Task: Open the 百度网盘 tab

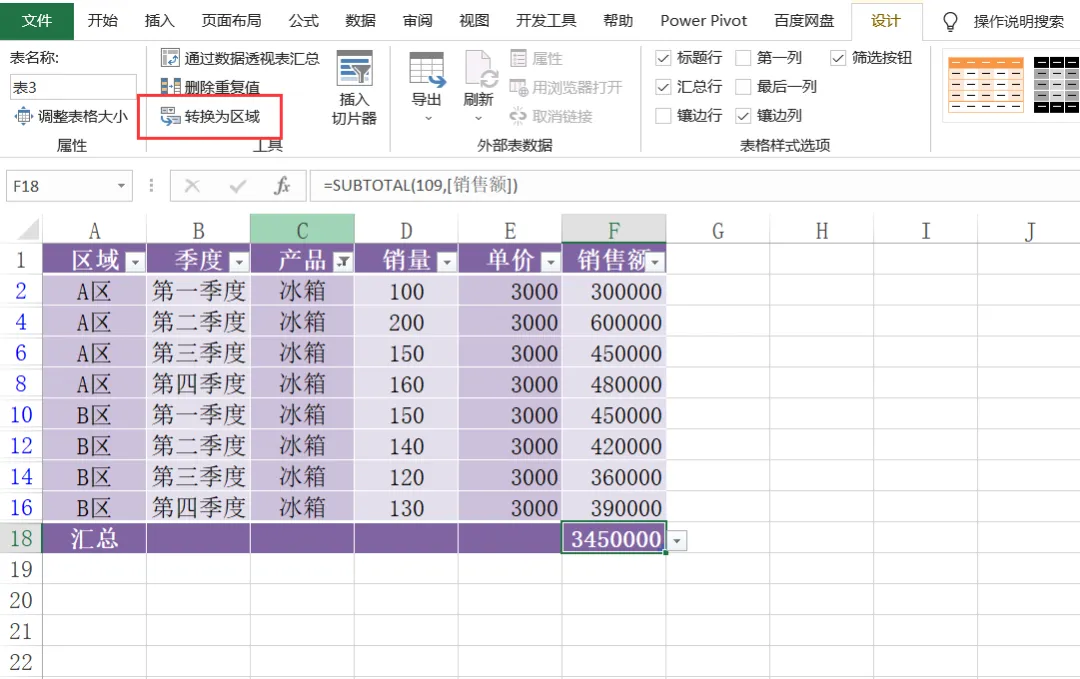Action: click(804, 21)
